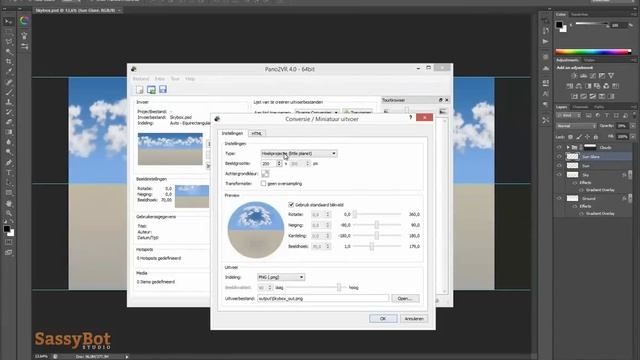Image resolution: width=640 pixels, height=360 pixels.
Task: Select the Horizontal Type tool
Action: (x=8, y=173)
